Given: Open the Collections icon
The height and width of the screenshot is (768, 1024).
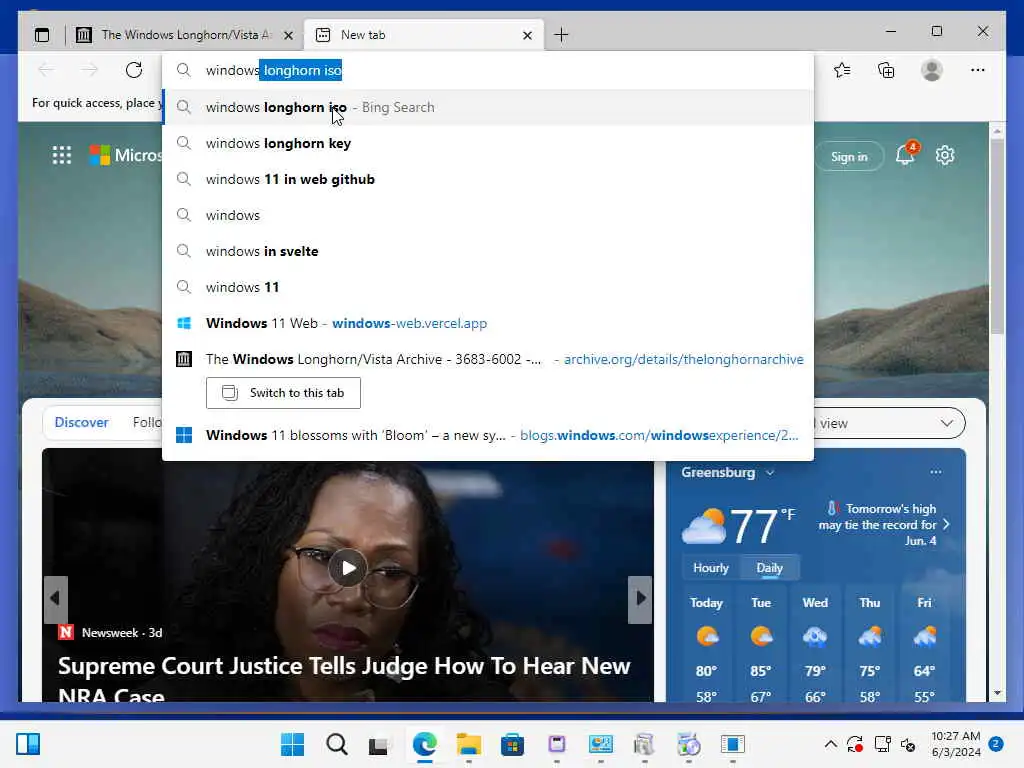Looking at the screenshot, I should point(886,70).
